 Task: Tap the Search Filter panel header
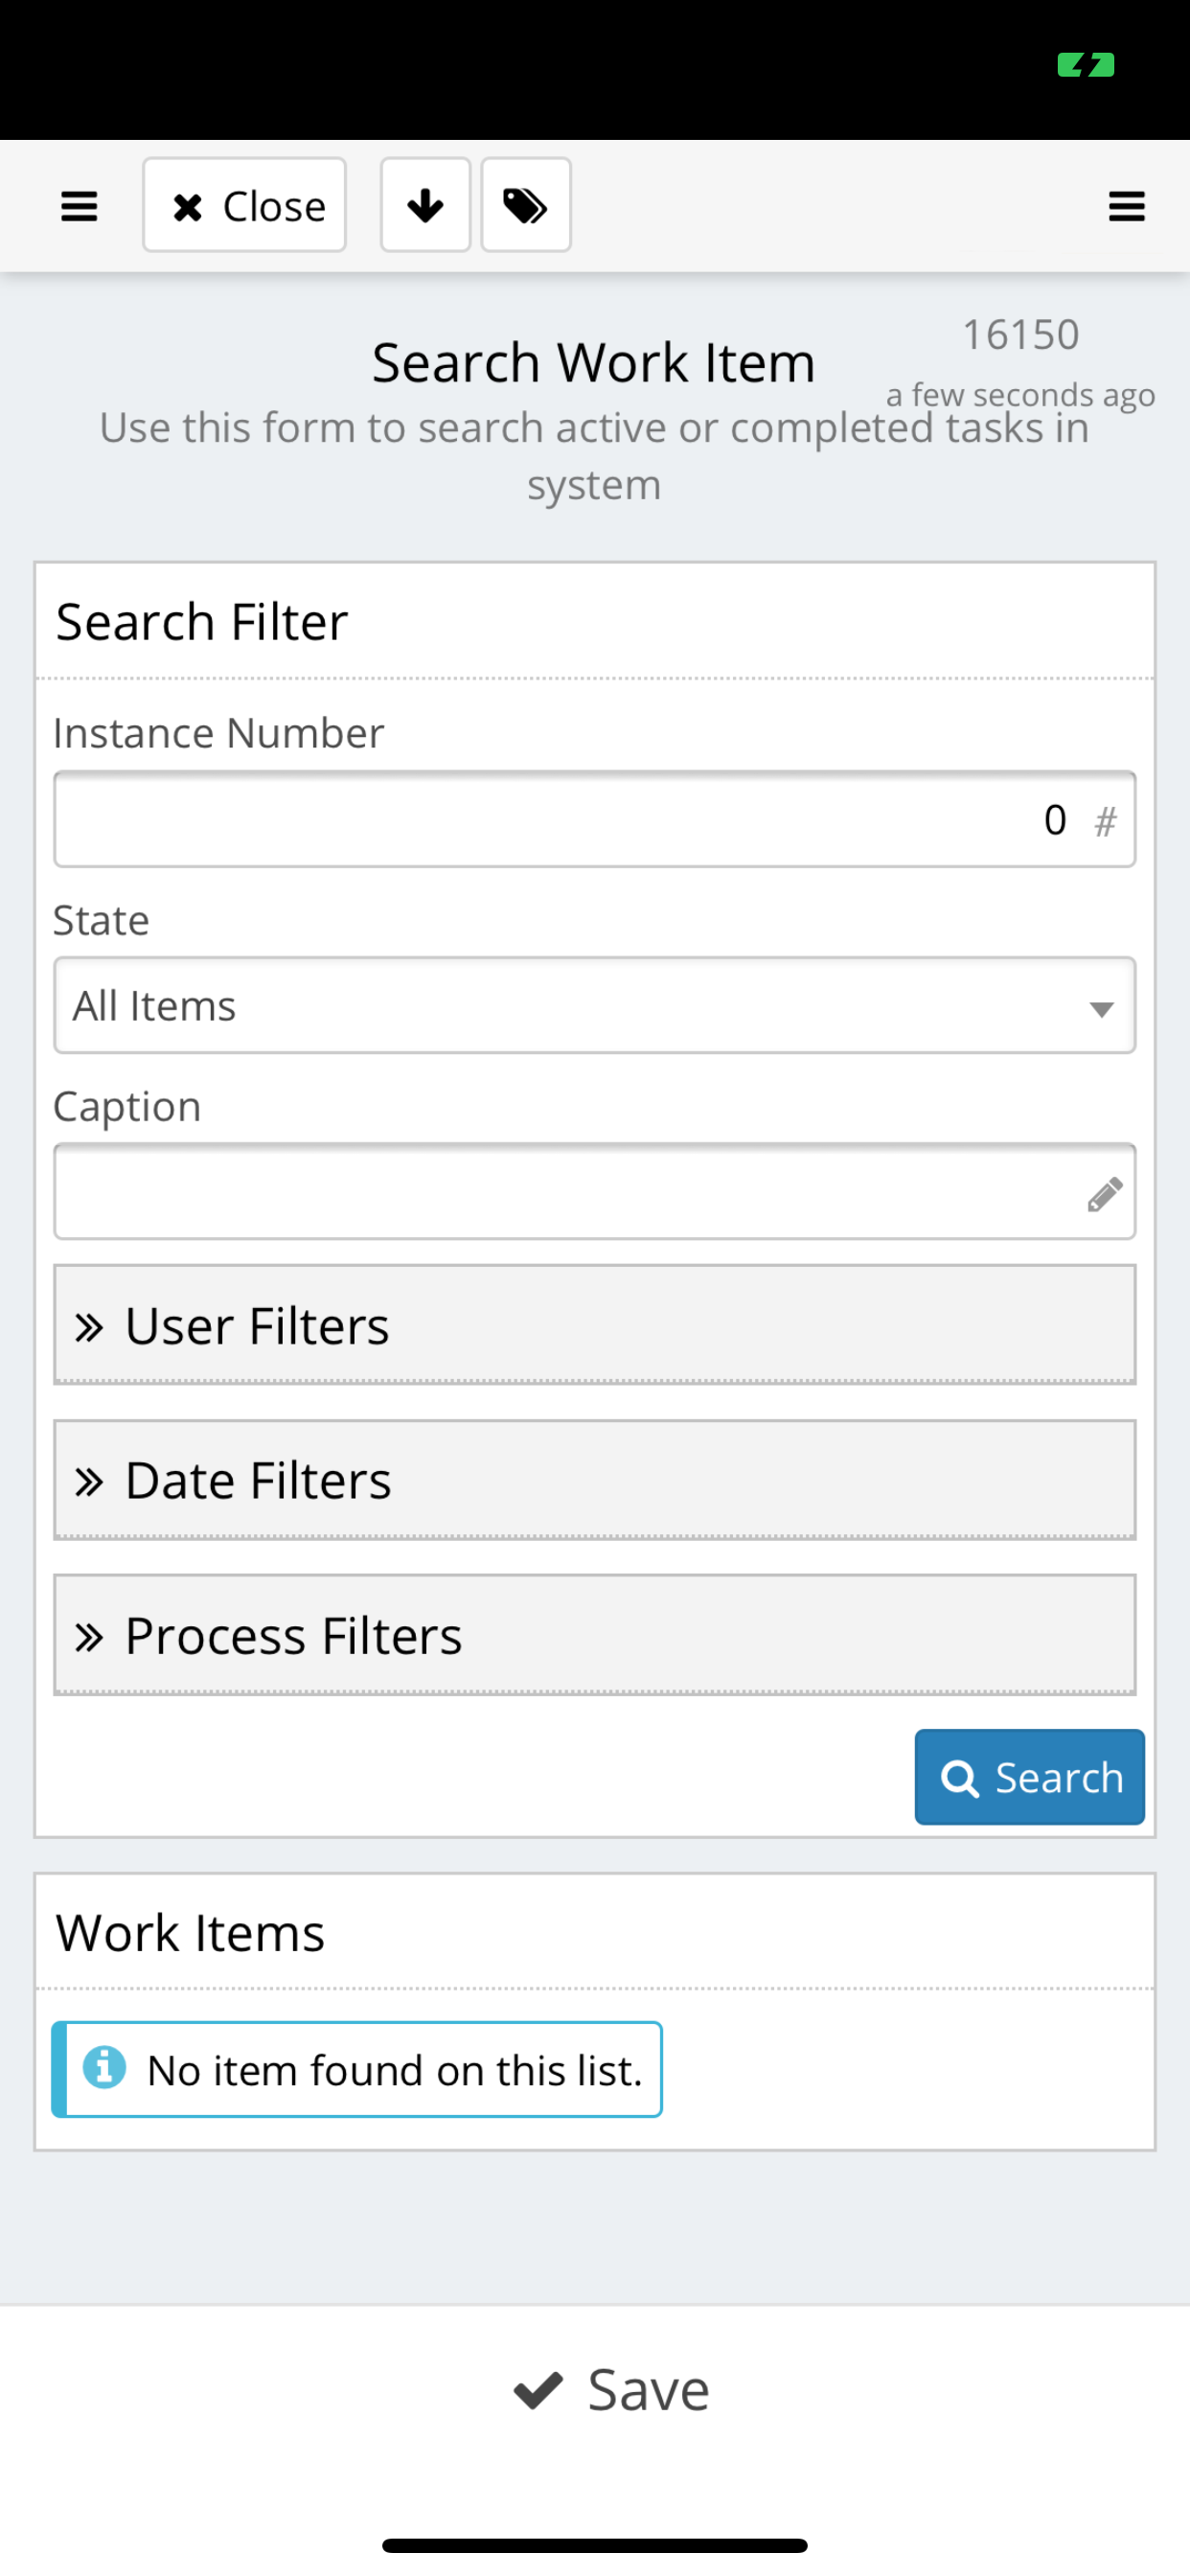tap(594, 621)
